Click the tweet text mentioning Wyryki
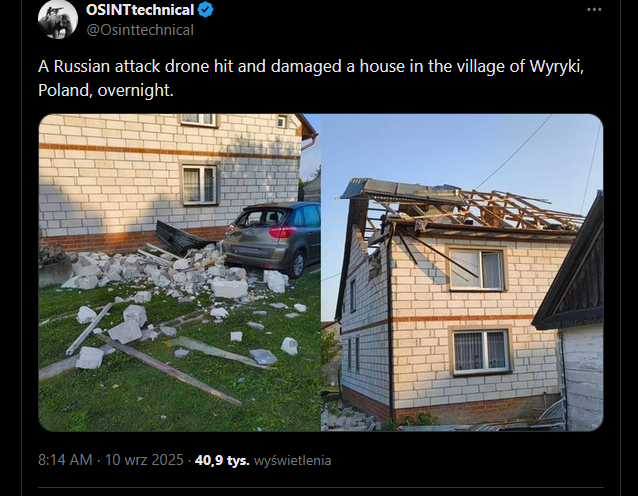The height and width of the screenshot is (496, 638). [311, 66]
